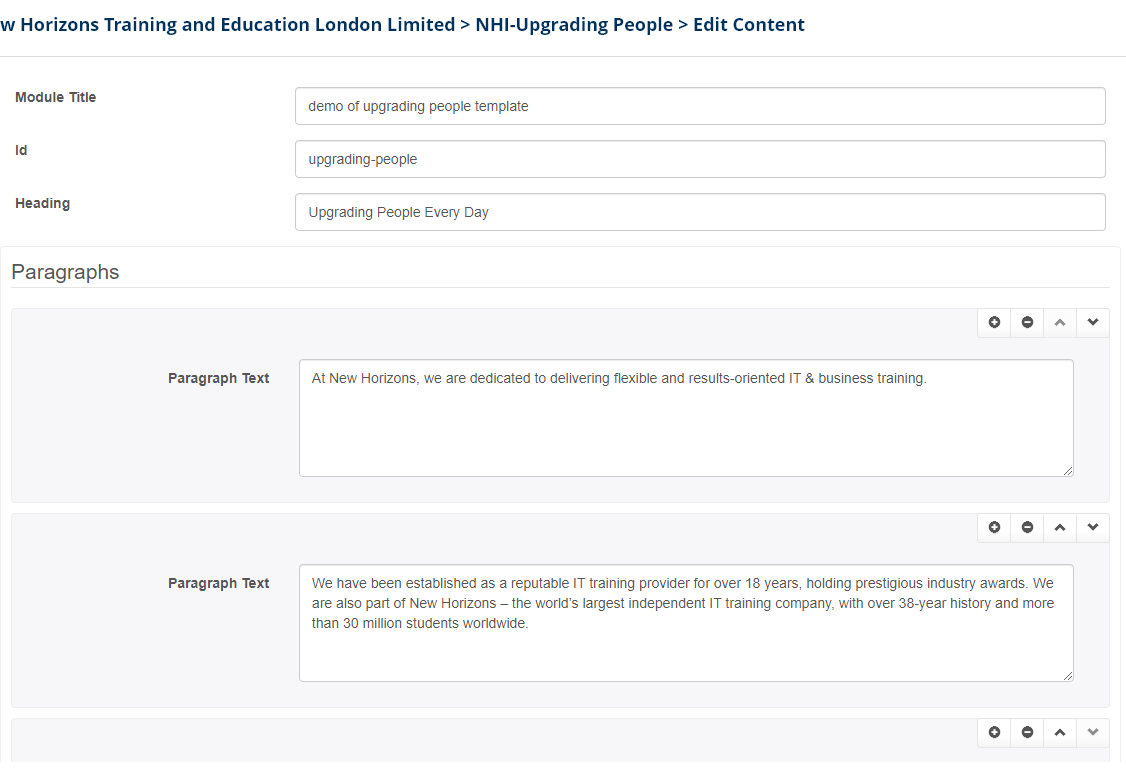Delete the third paragraph block
Image resolution: width=1126 pixels, height=779 pixels.
(x=1027, y=732)
